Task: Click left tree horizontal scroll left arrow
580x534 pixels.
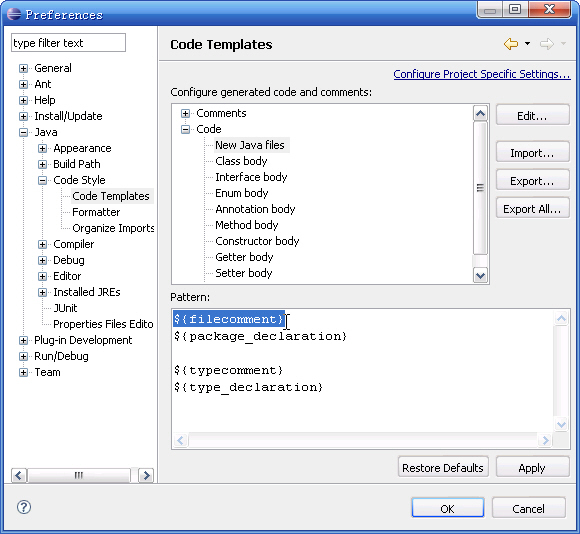Action: 19,475
